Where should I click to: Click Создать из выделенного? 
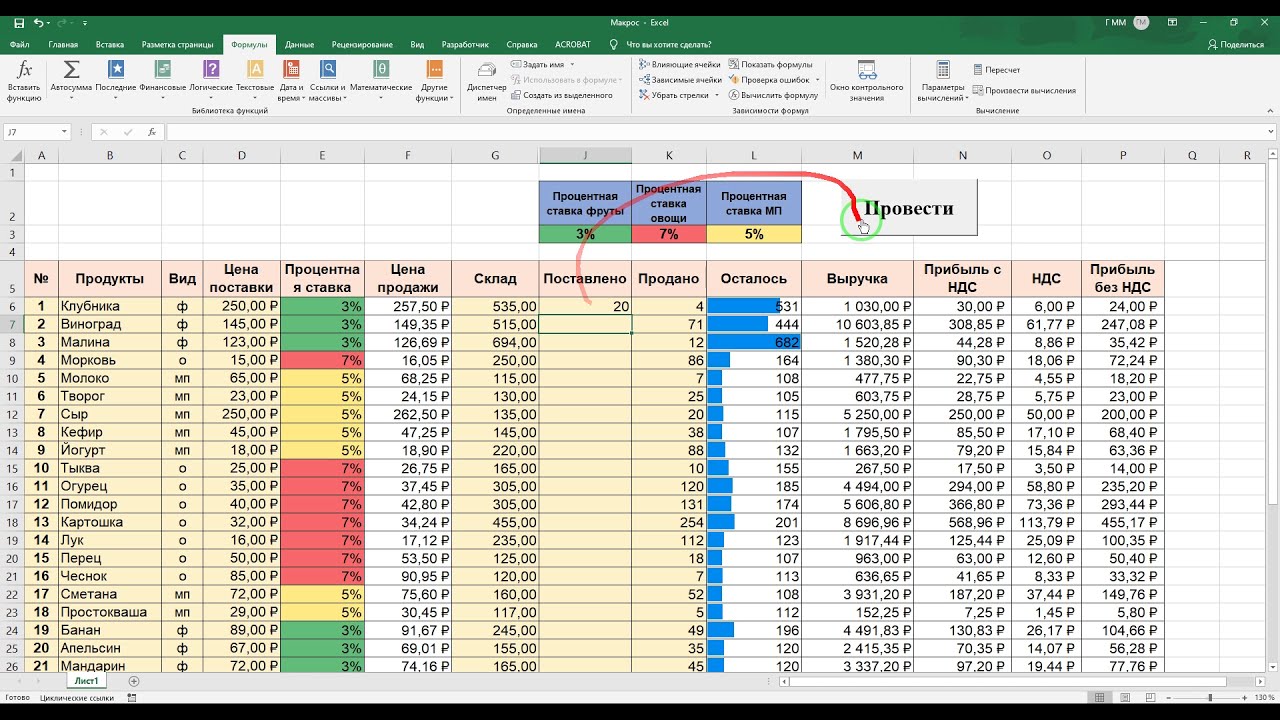[x=561, y=95]
